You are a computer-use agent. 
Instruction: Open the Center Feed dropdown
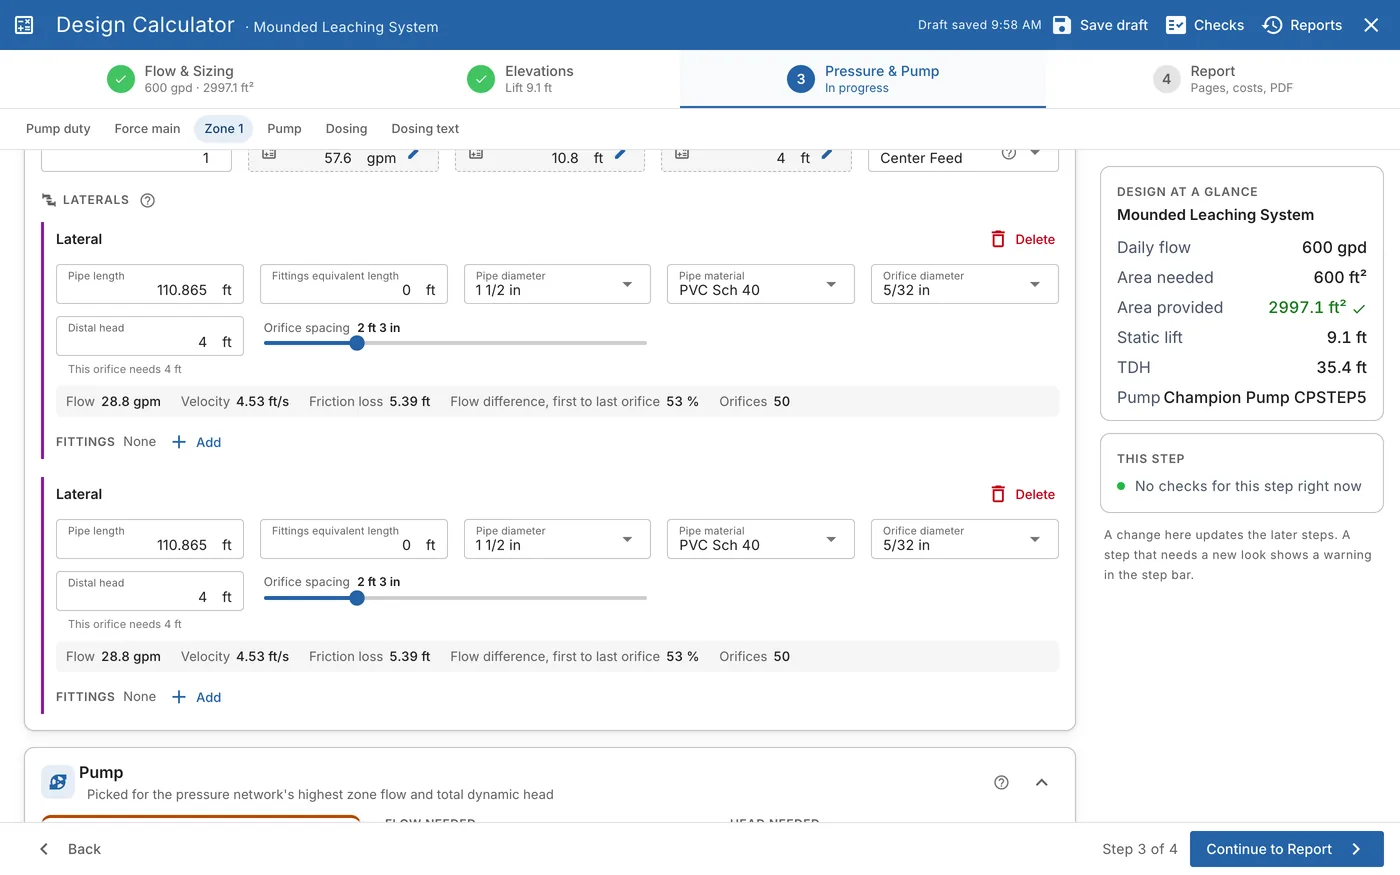963,158
